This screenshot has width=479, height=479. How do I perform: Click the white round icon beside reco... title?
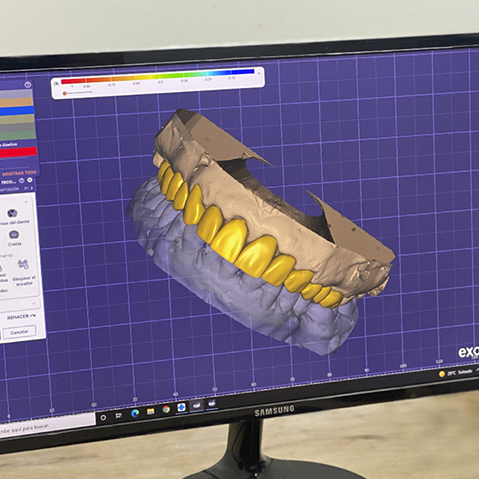30,180
